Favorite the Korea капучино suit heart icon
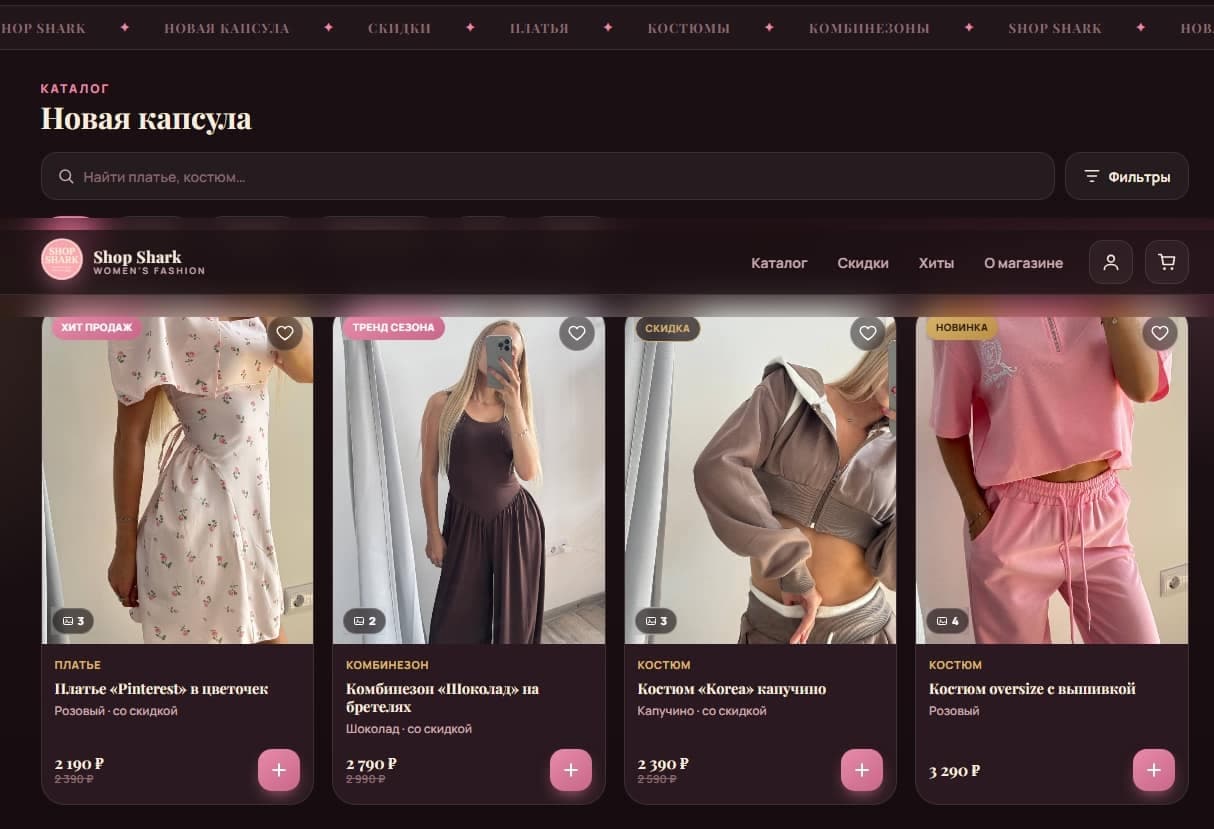 point(868,333)
